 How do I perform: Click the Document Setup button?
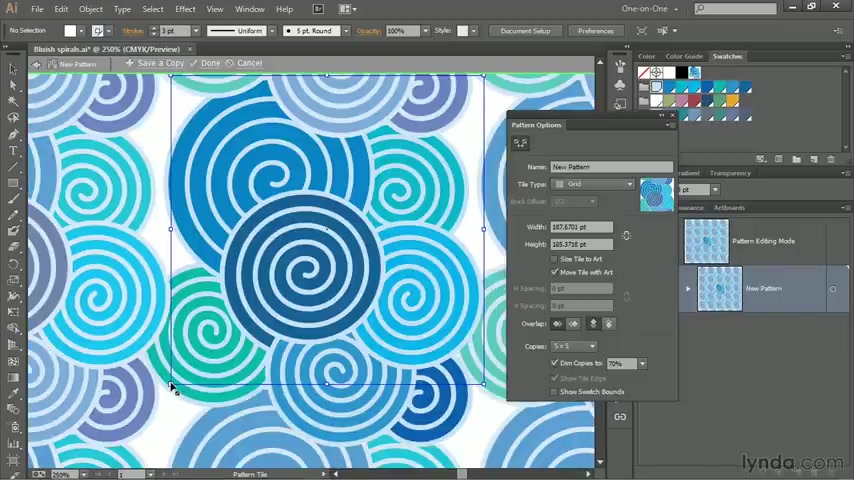(525, 31)
